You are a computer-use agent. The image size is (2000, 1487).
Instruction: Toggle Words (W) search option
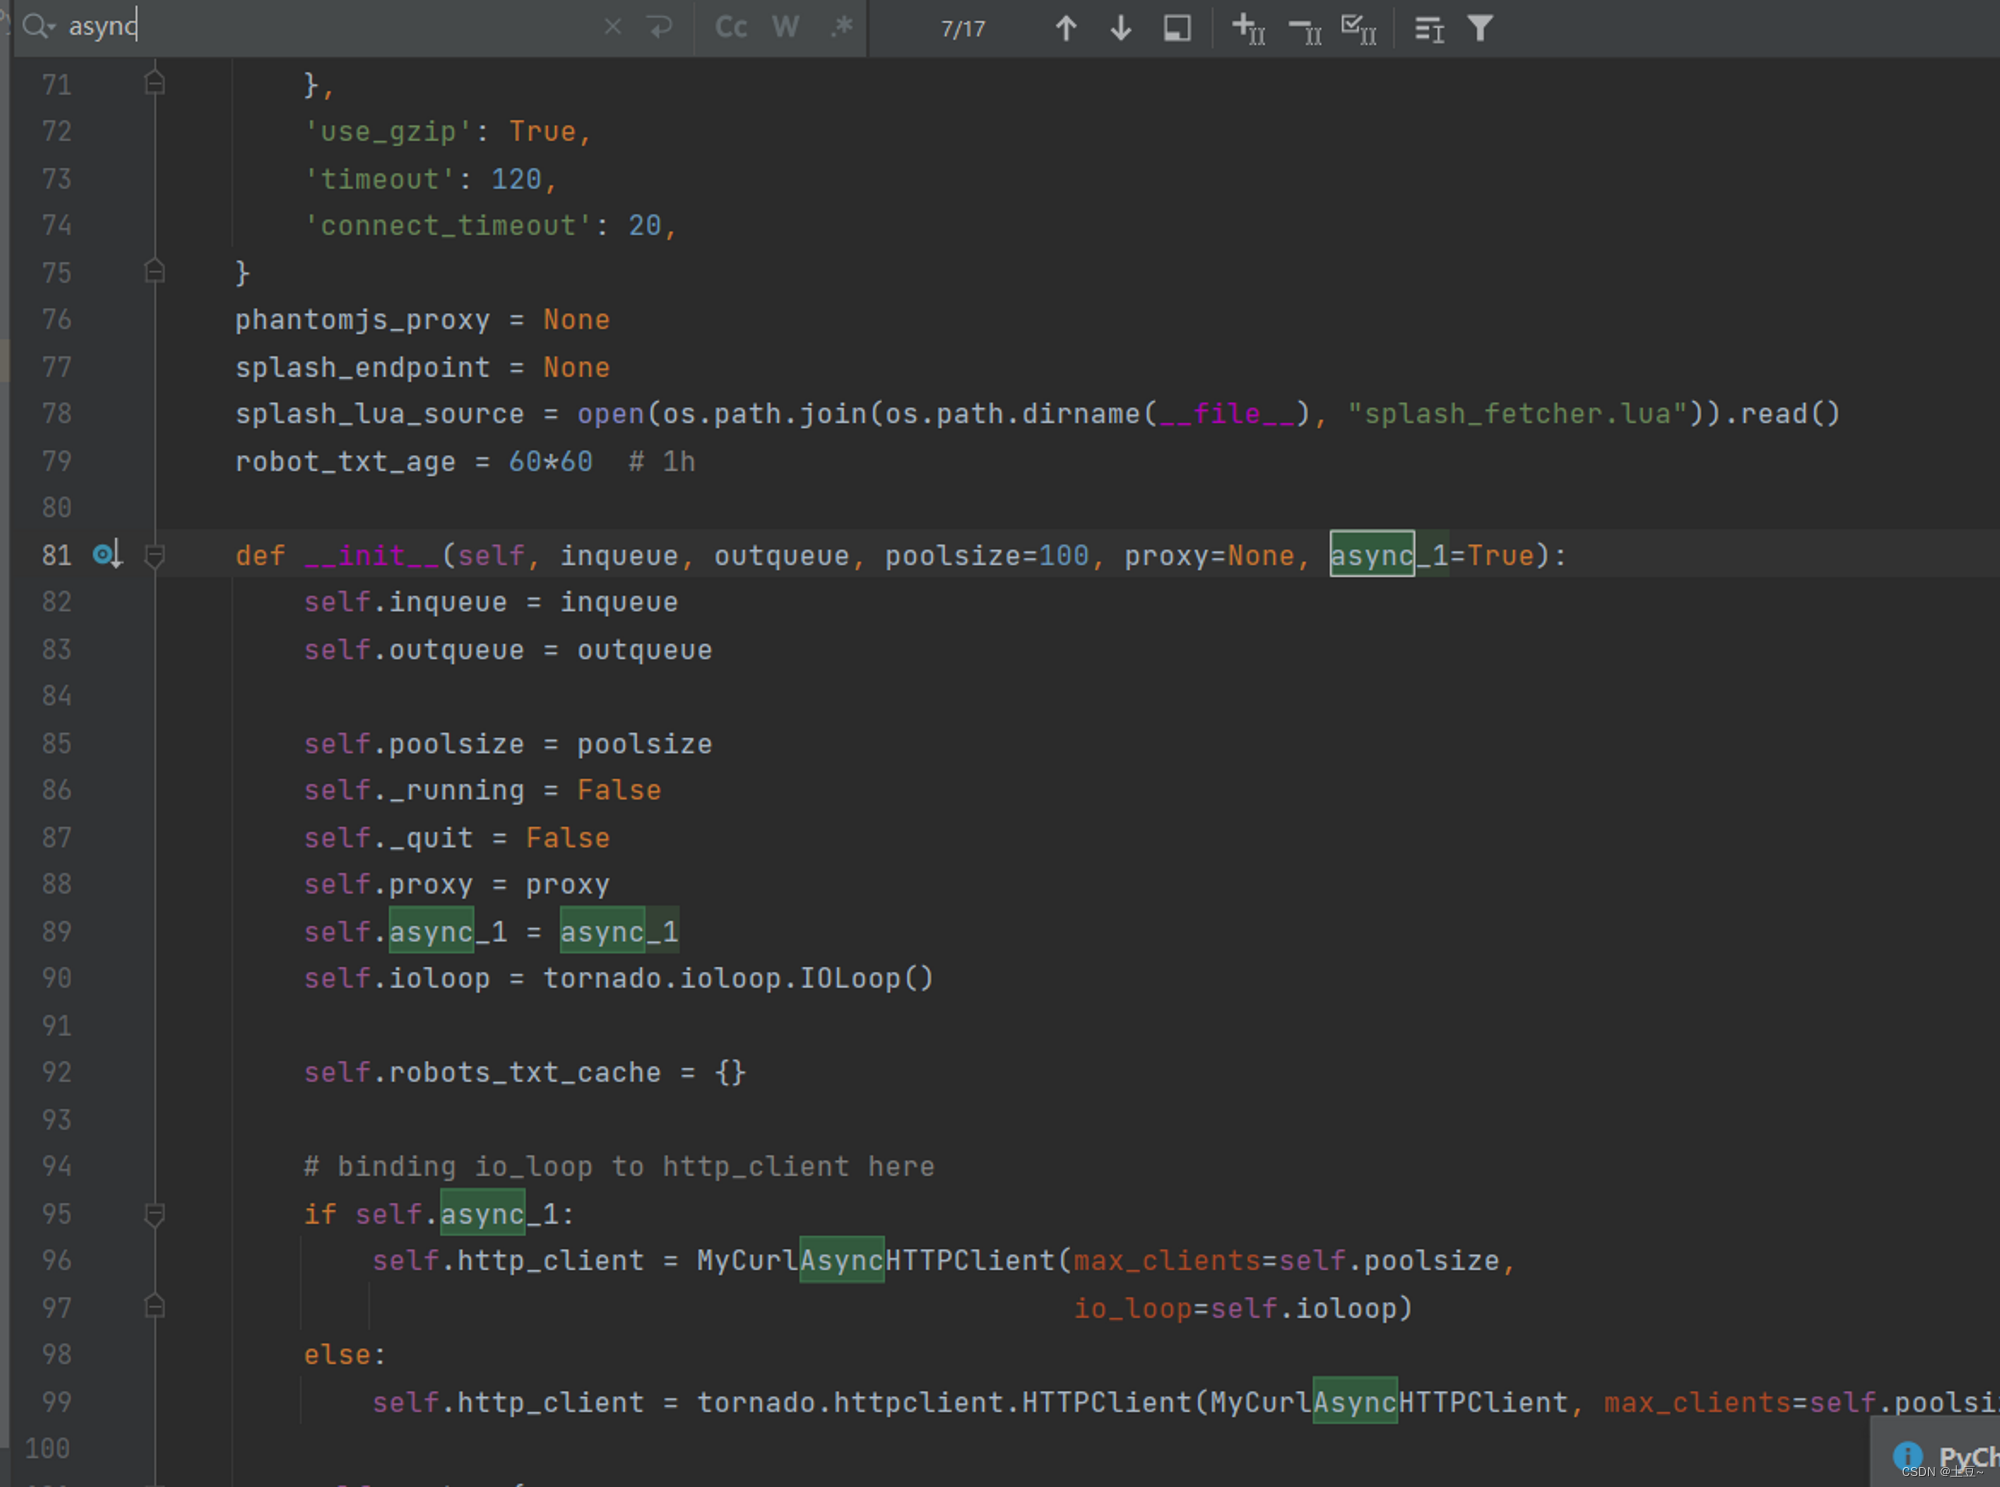786,27
